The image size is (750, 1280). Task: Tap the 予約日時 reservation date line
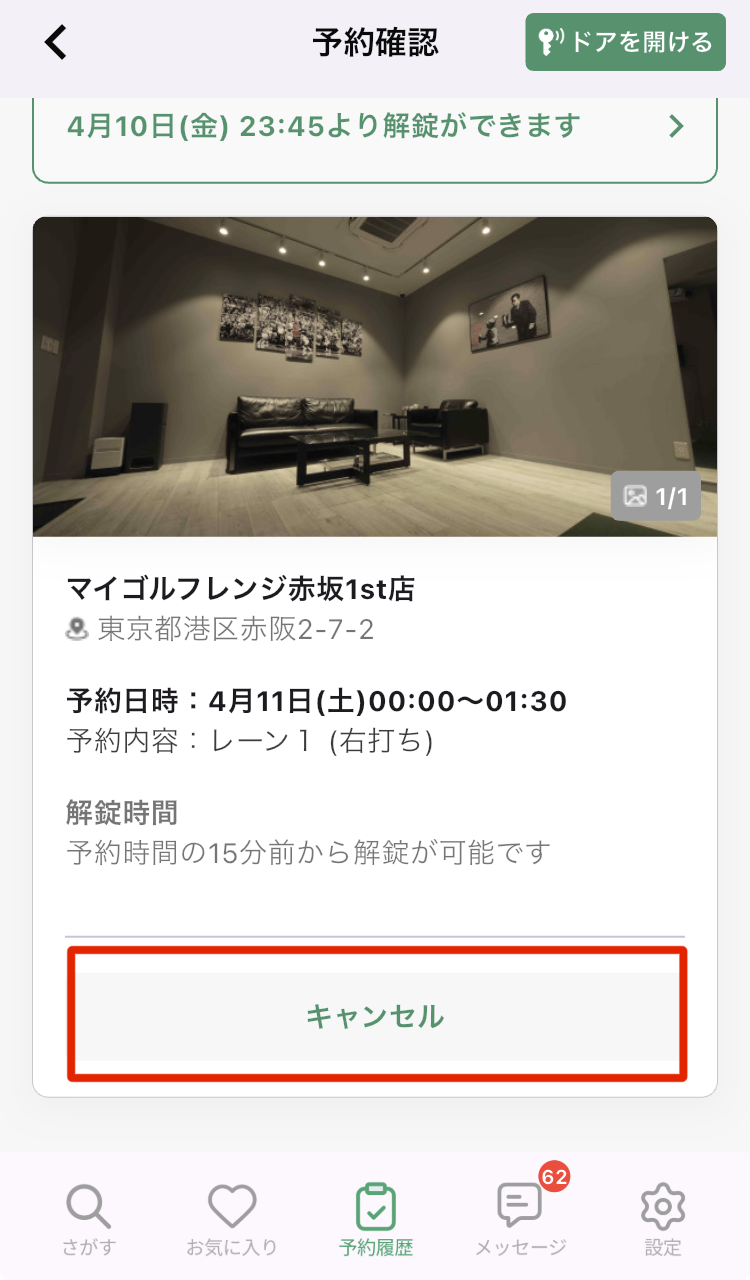point(317,701)
